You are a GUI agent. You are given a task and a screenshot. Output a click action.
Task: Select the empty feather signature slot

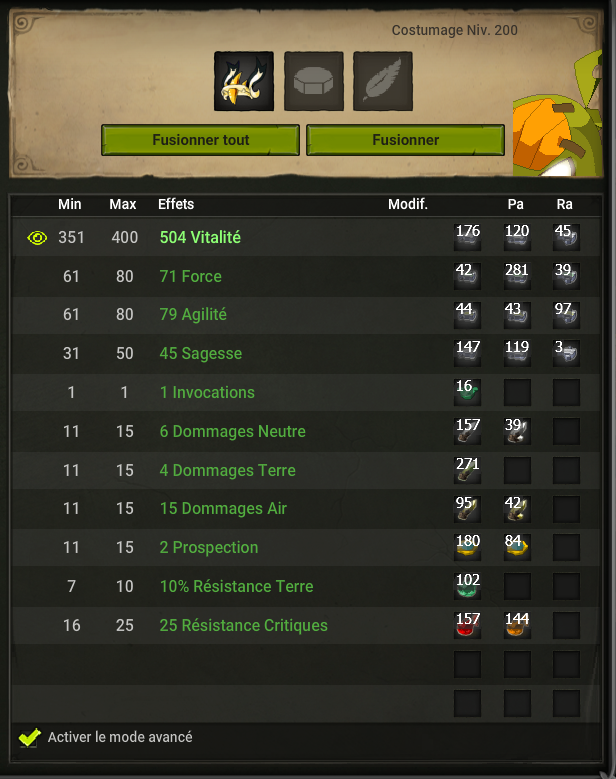tap(383, 81)
